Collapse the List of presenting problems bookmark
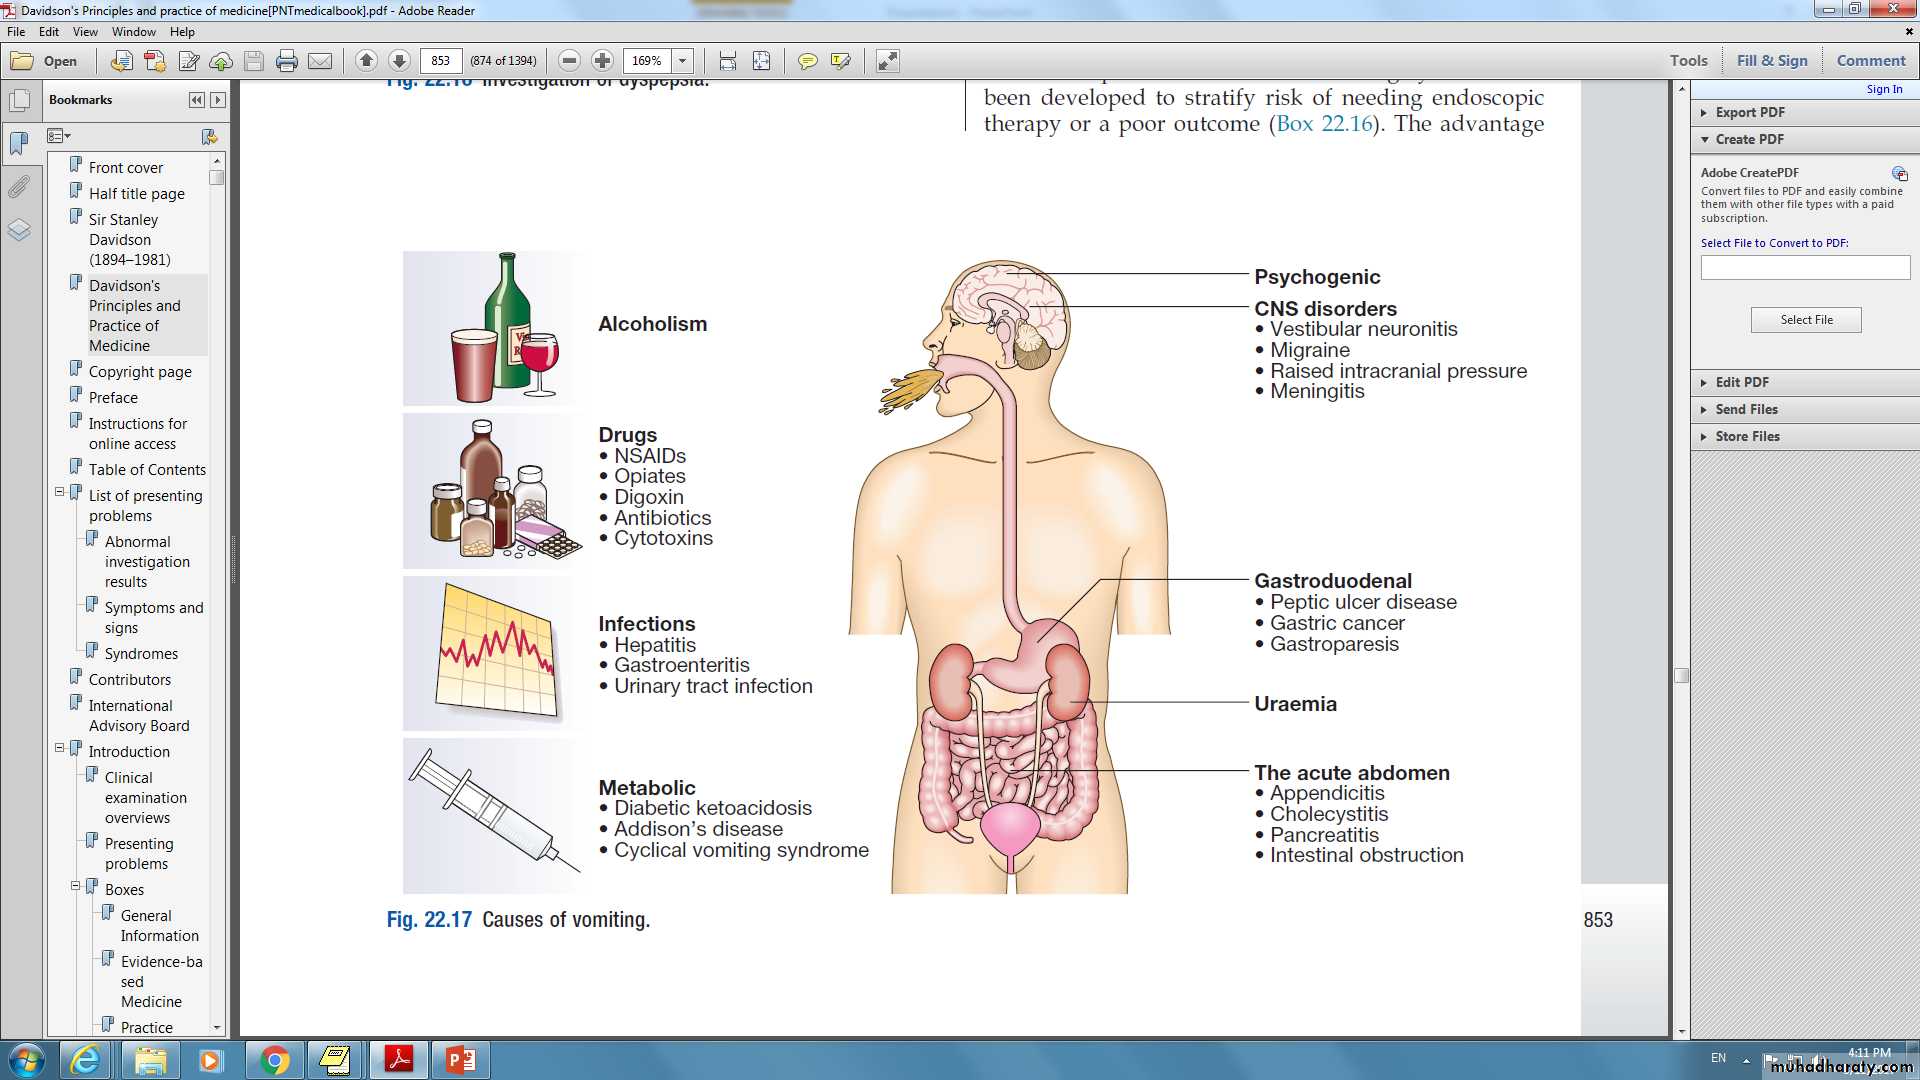Viewport: 1920px width, 1080px height. (x=59, y=492)
